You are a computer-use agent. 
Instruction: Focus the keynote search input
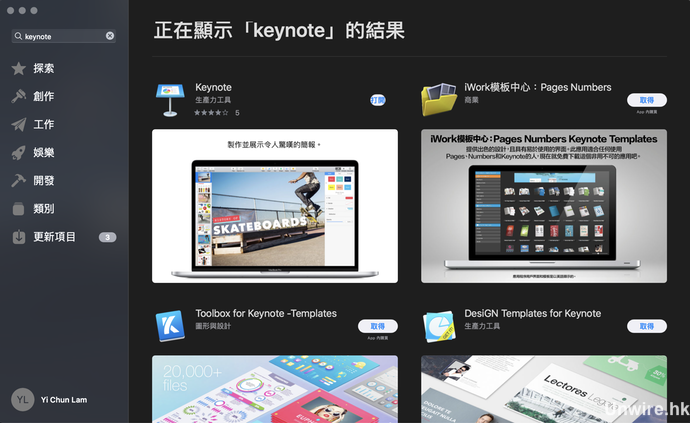[64, 36]
